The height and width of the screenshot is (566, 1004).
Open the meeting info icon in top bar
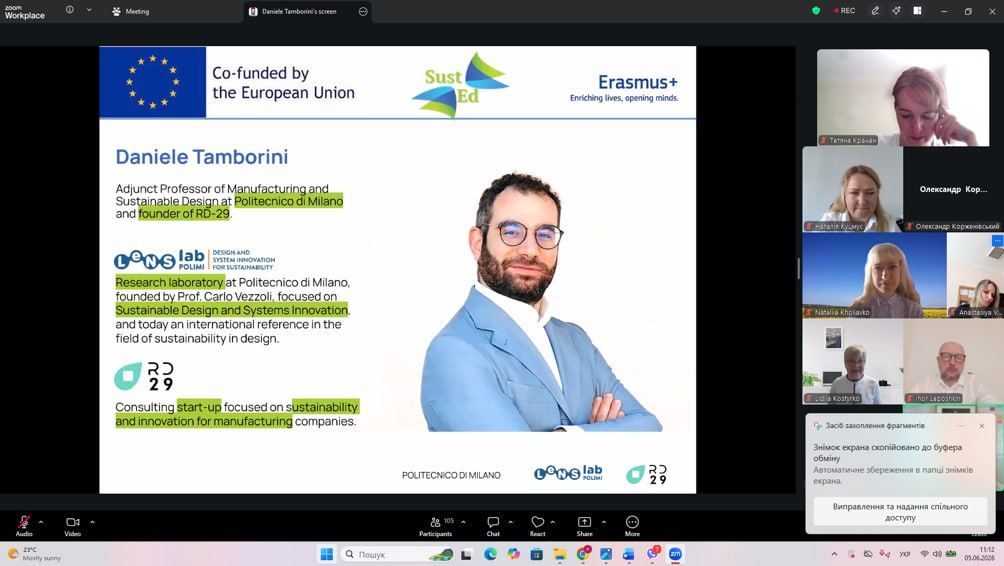pyautogui.click(x=70, y=10)
